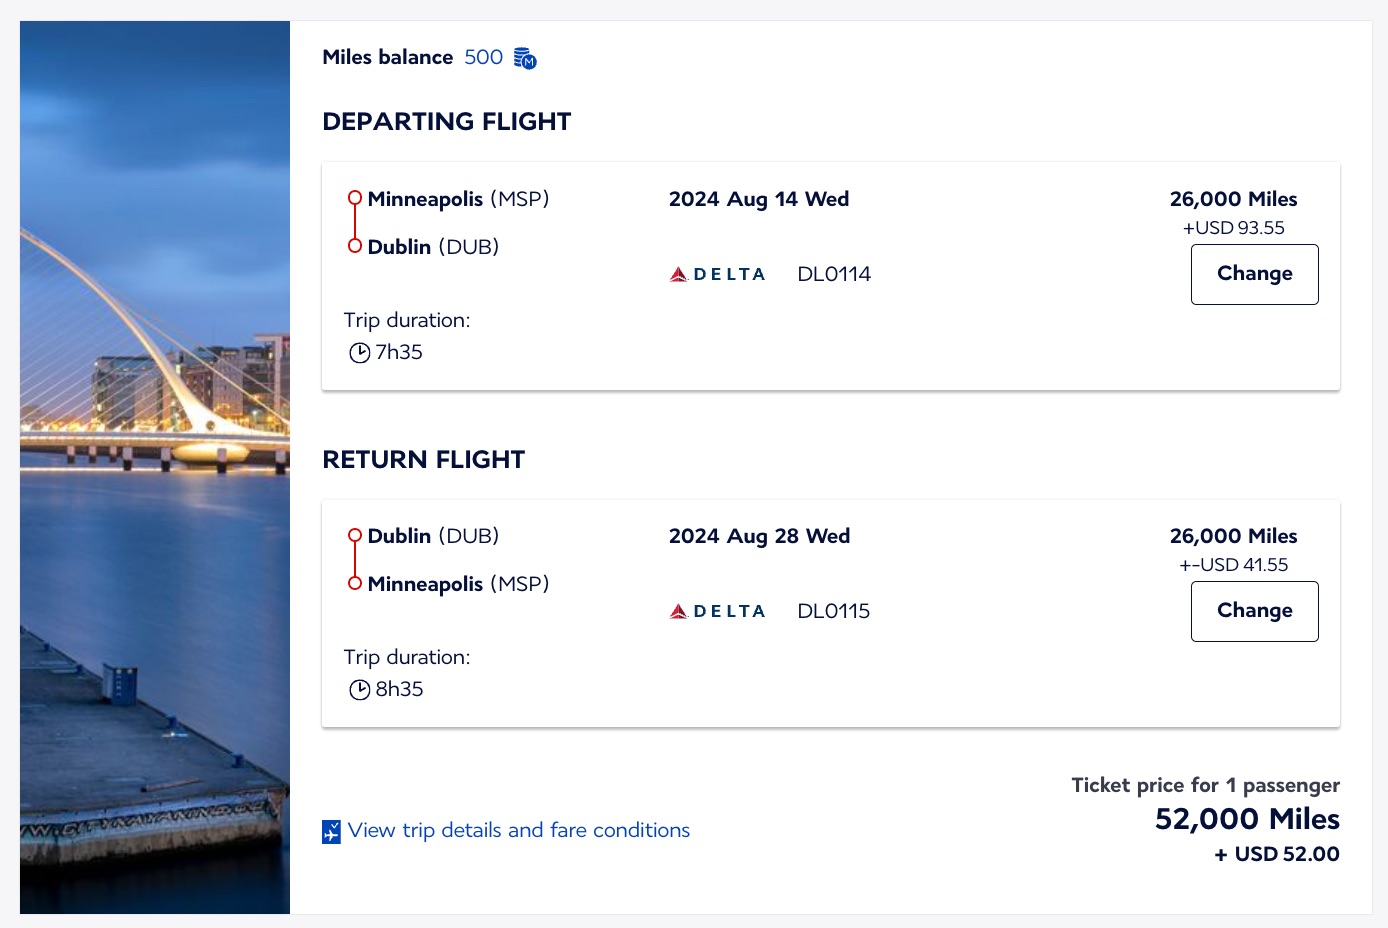Screen dimensions: 1388x928
Task: Click the 52,000 Miles ticket price
Action: pos(1246,819)
